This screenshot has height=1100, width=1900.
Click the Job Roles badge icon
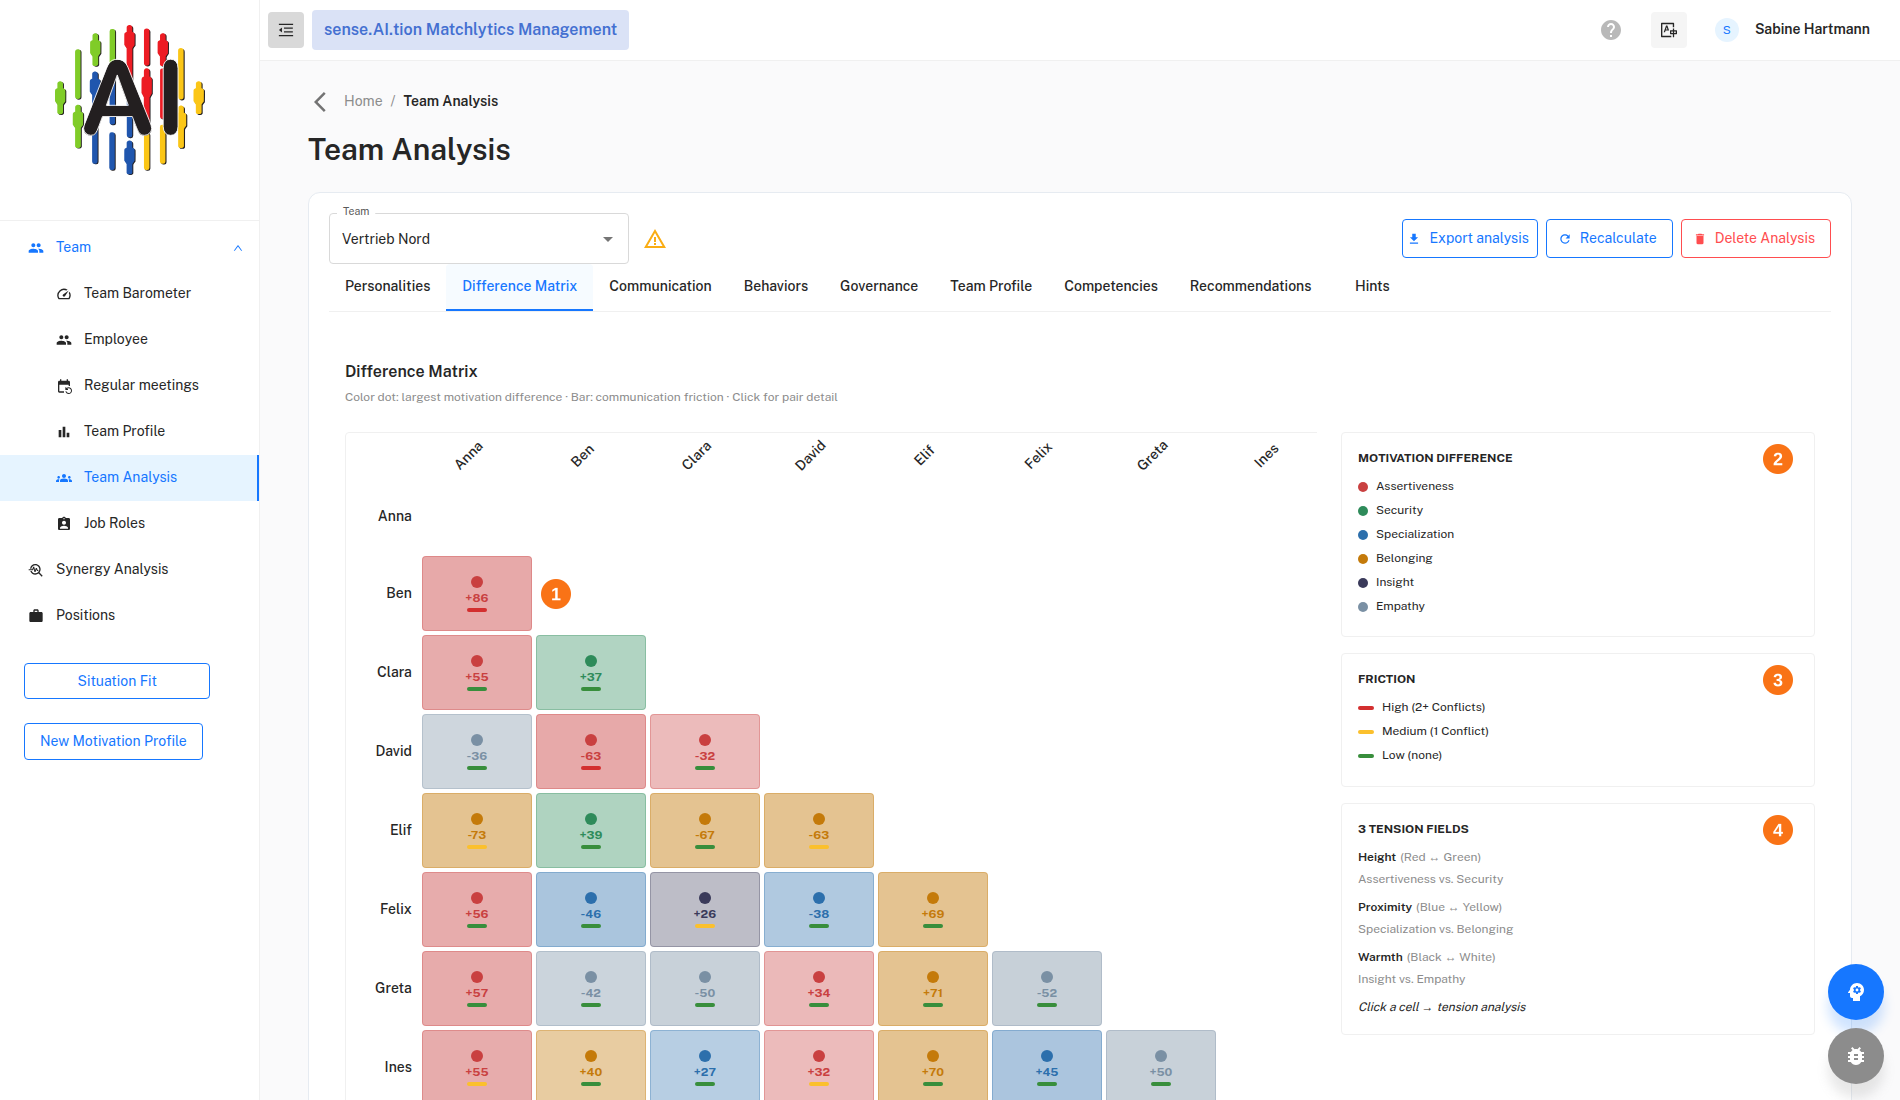pyautogui.click(x=64, y=524)
